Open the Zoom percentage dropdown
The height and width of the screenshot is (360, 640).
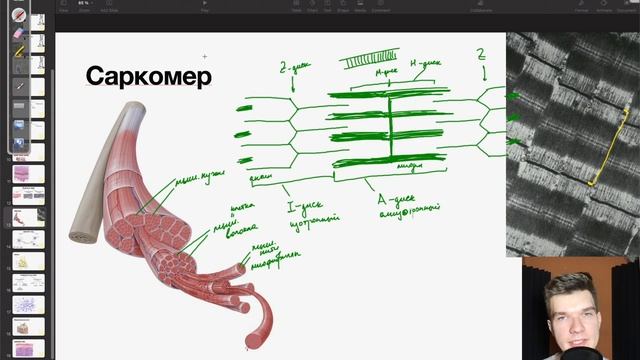point(84,6)
